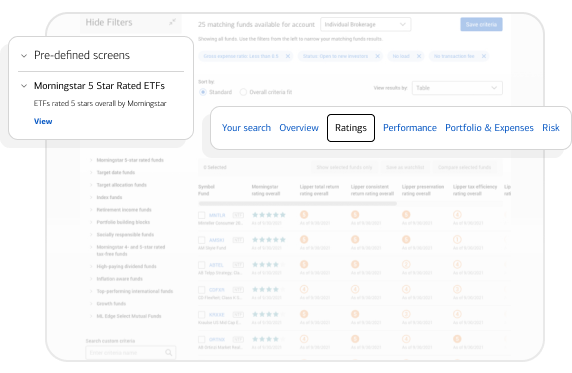Check the box for the last fund row

point(201,339)
